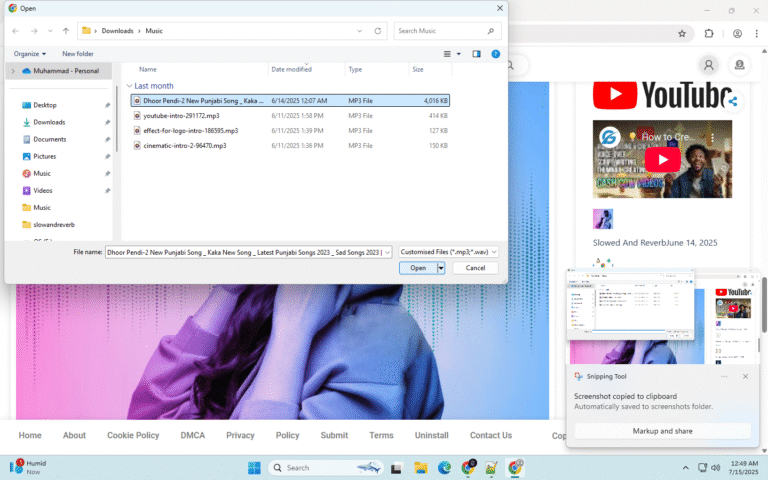Bookmark this page with star icon
This screenshot has width=768, height=480.
coord(682,33)
